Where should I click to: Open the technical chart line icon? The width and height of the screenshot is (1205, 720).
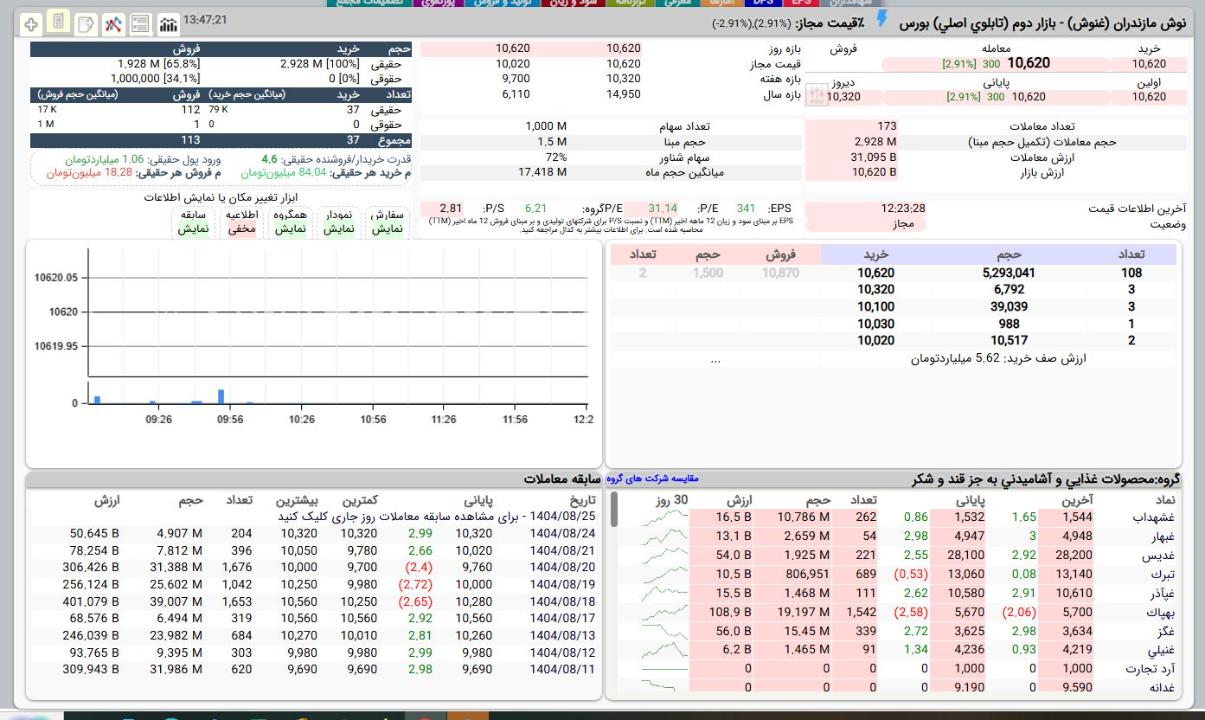(113, 22)
